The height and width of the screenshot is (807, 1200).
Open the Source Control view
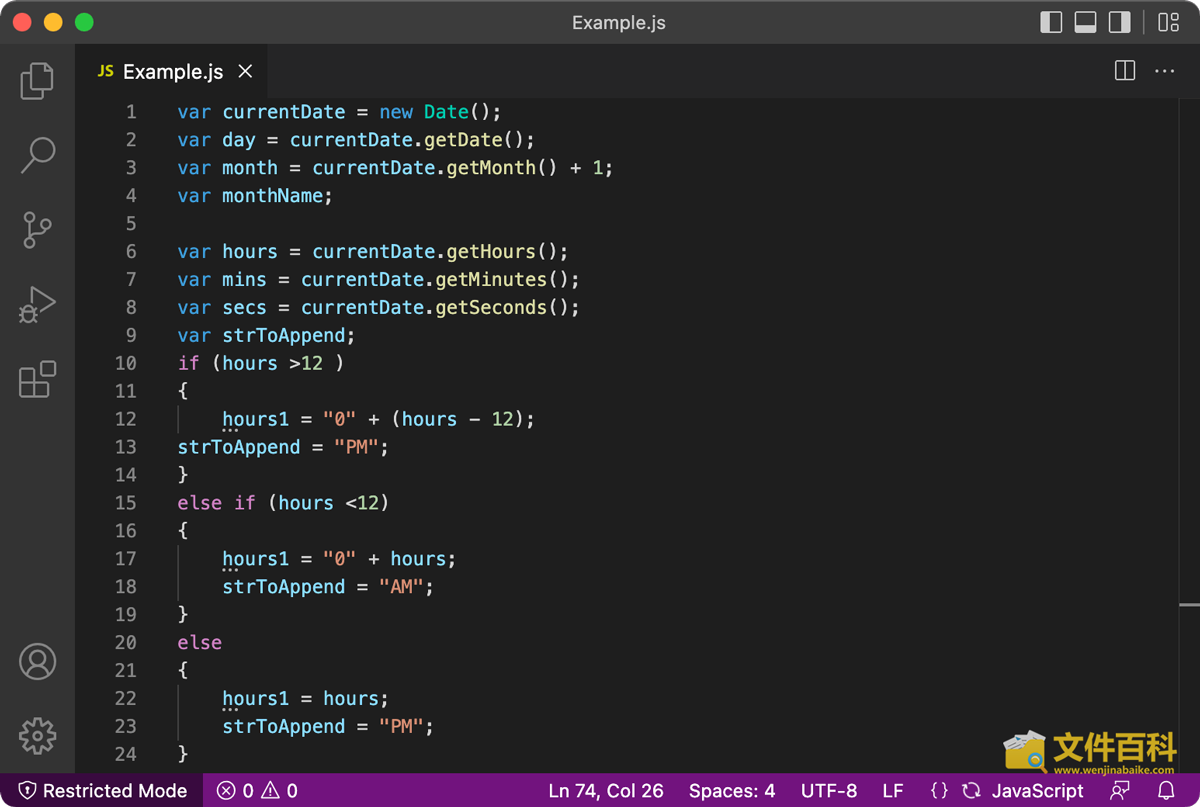coord(37,230)
